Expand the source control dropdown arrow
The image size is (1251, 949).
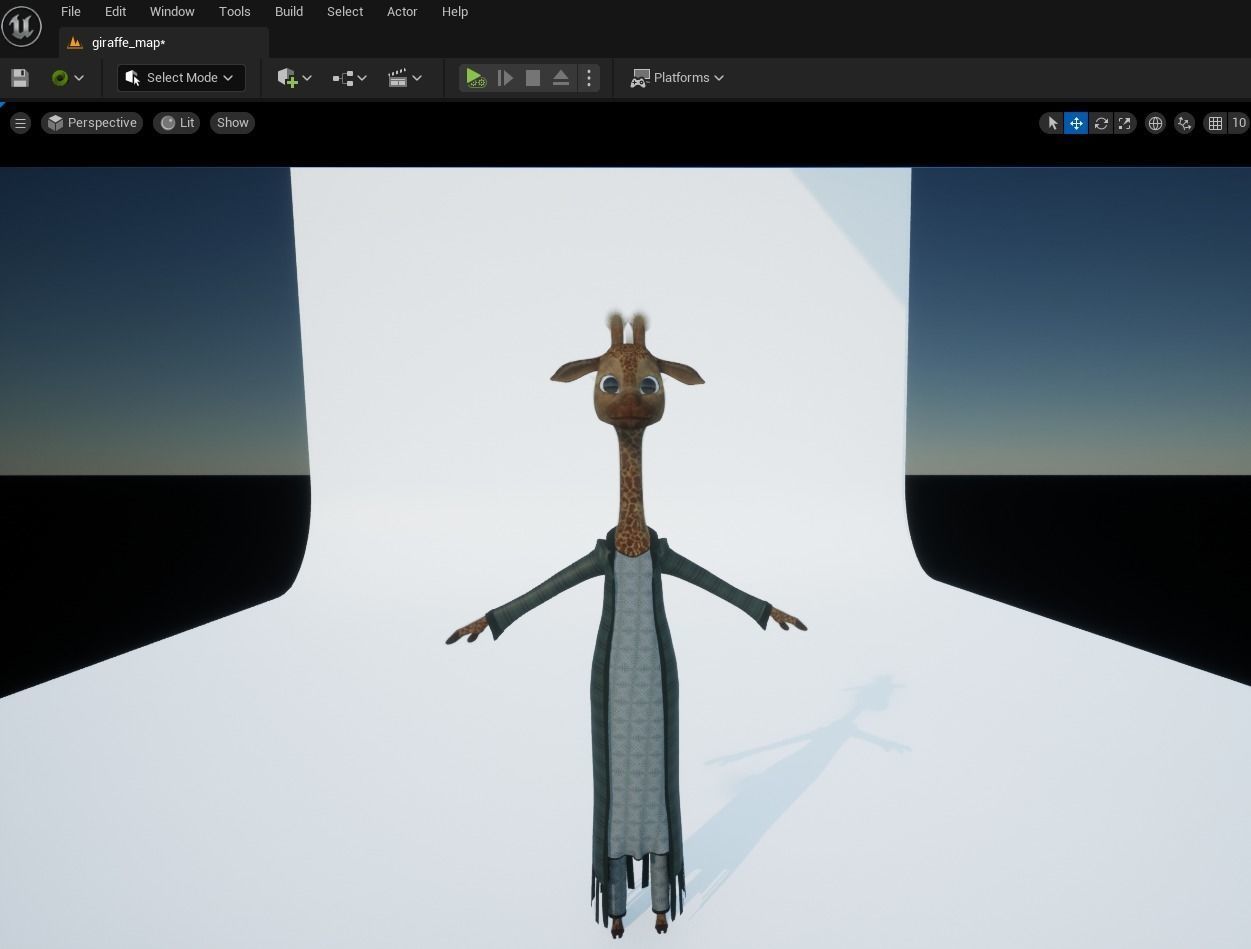(79, 78)
